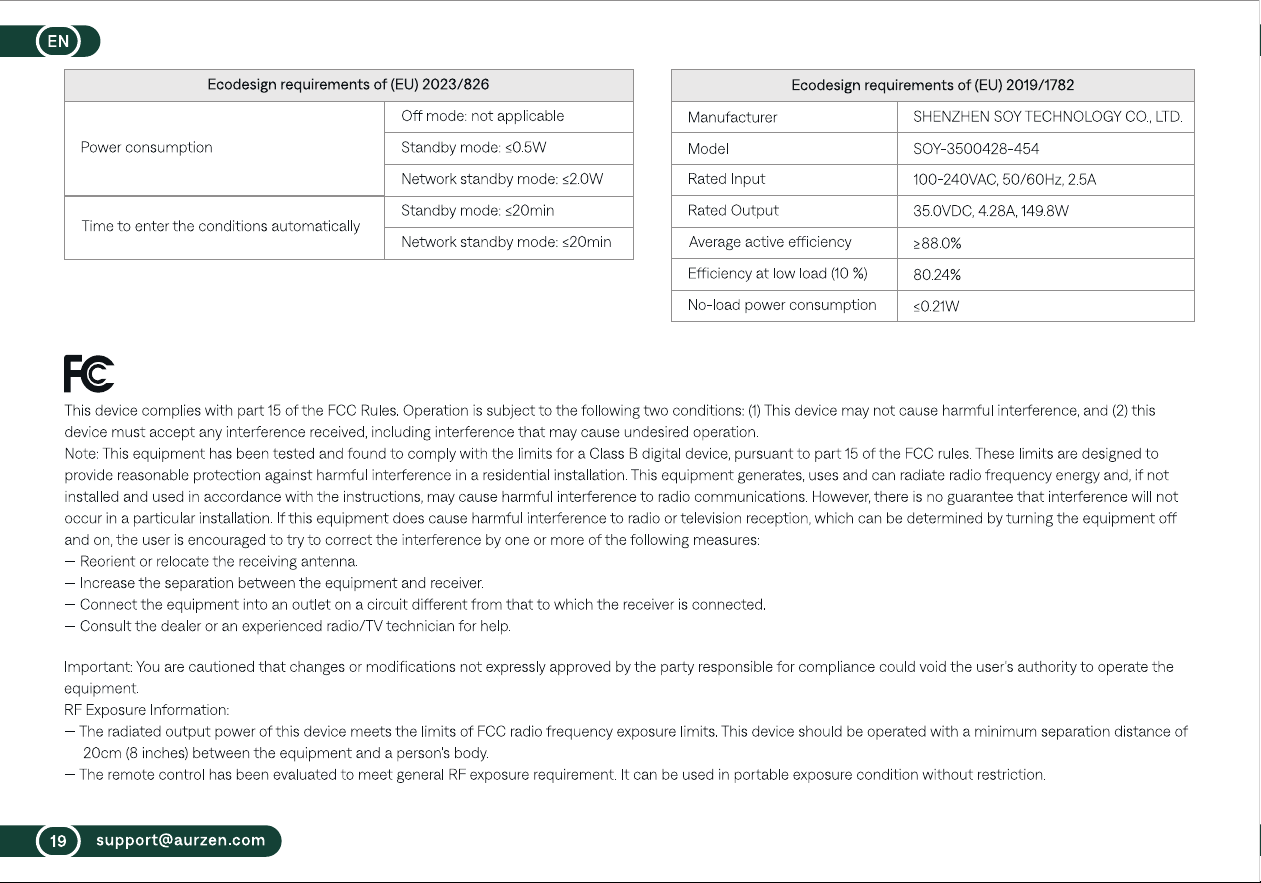This screenshot has height=883, width=1261.
Task: Click the Off mode: not applicable cell
Action: [509, 116]
